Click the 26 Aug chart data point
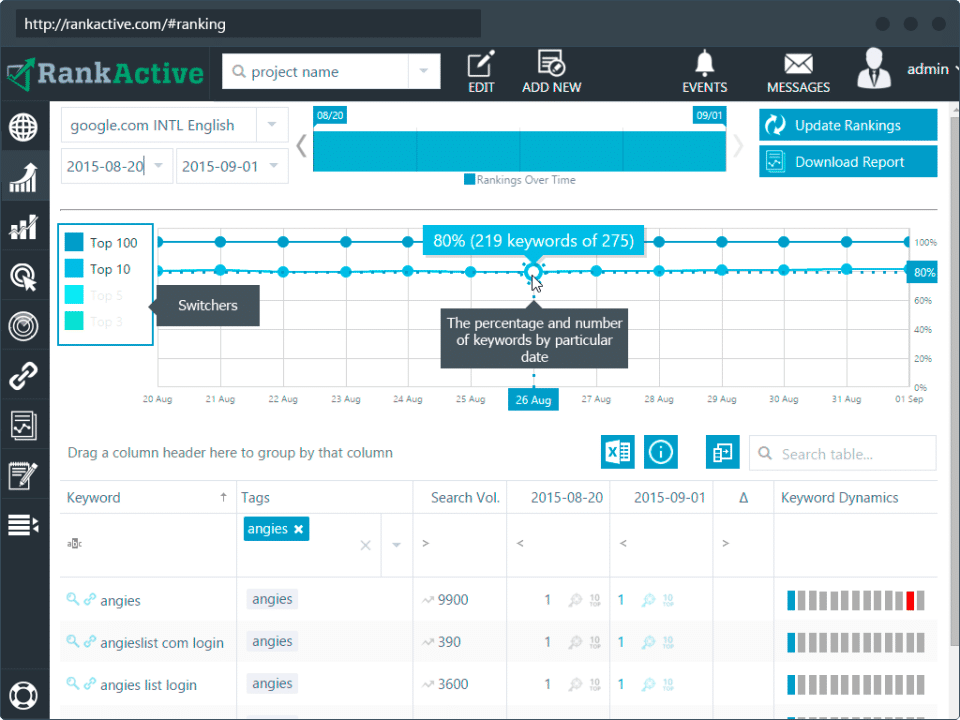960x720 pixels. pos(533,271)
